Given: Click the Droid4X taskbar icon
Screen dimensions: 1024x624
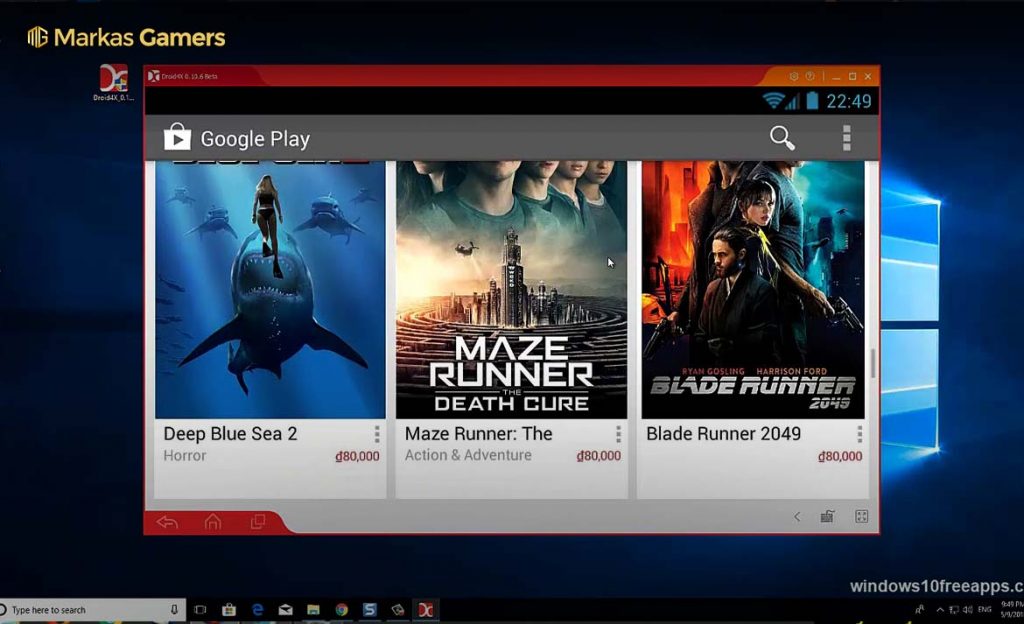Looking at the screenshot, I should (x=426, y=610).
